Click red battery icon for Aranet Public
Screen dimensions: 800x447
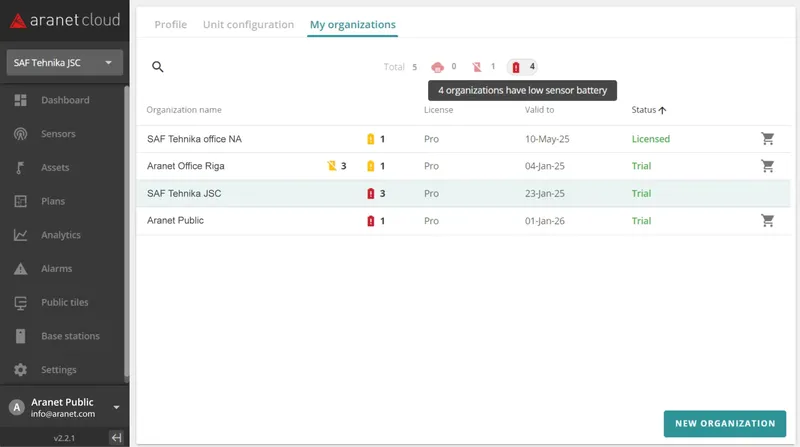tap(371, 221)
